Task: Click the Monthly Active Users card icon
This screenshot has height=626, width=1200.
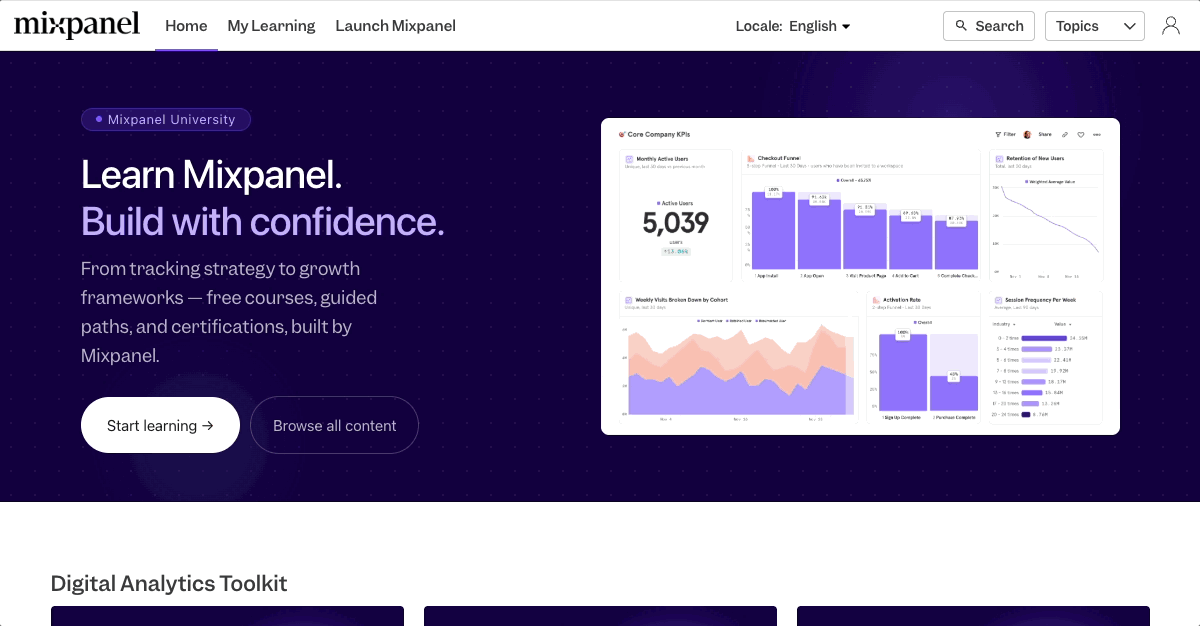Action: pos(629,159)
